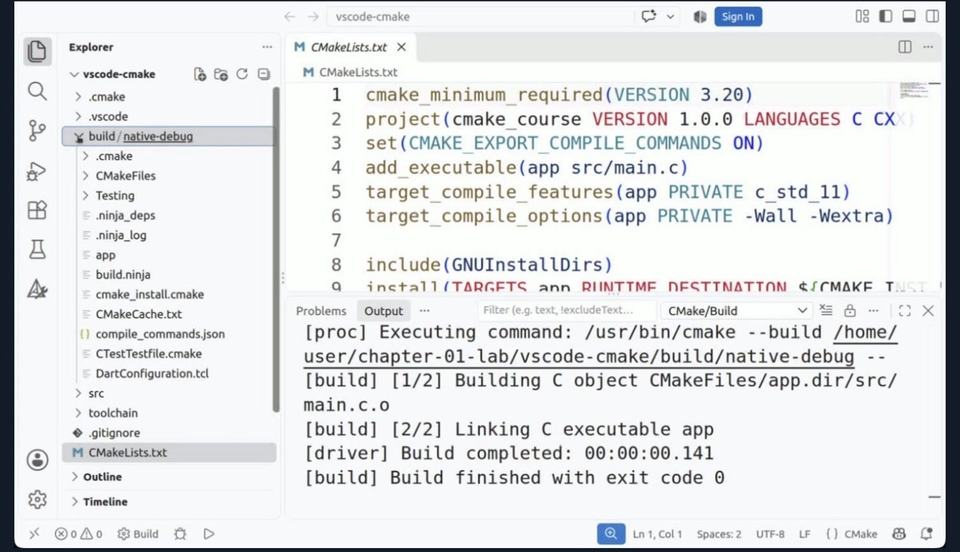Launch the CMake debug target from status bar
Image resolution: width=960 pixels, height=552 pixels.
pyautogui.click(x=180, y=534)
